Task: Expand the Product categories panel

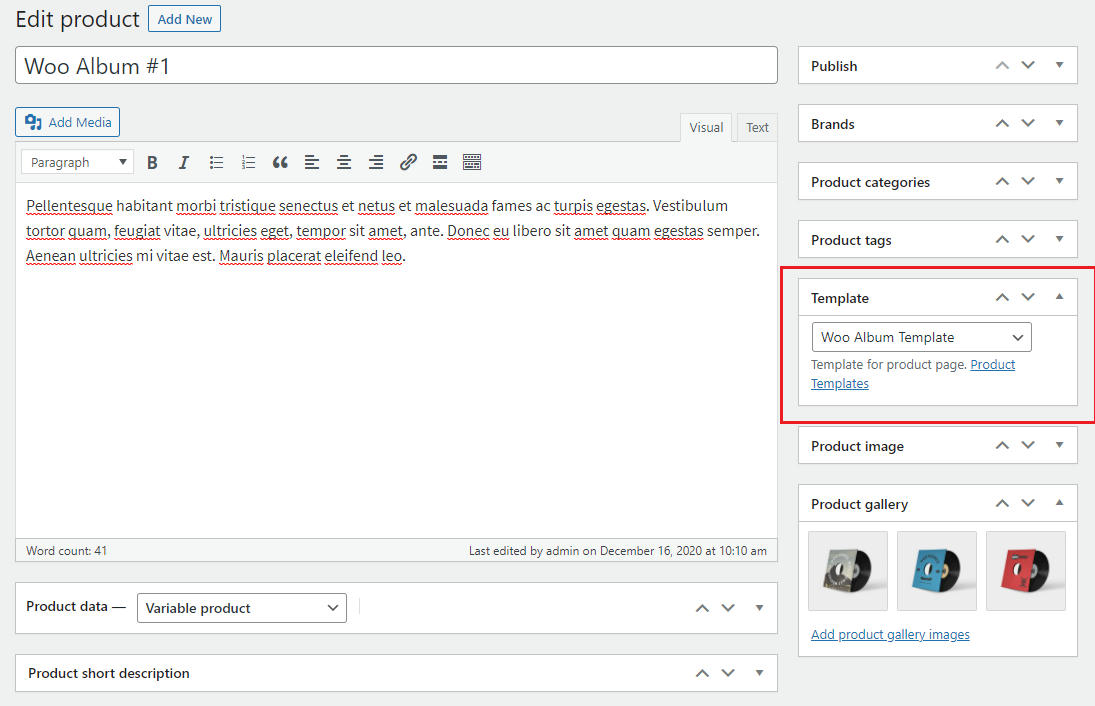Action: (x=1059, y=181)
